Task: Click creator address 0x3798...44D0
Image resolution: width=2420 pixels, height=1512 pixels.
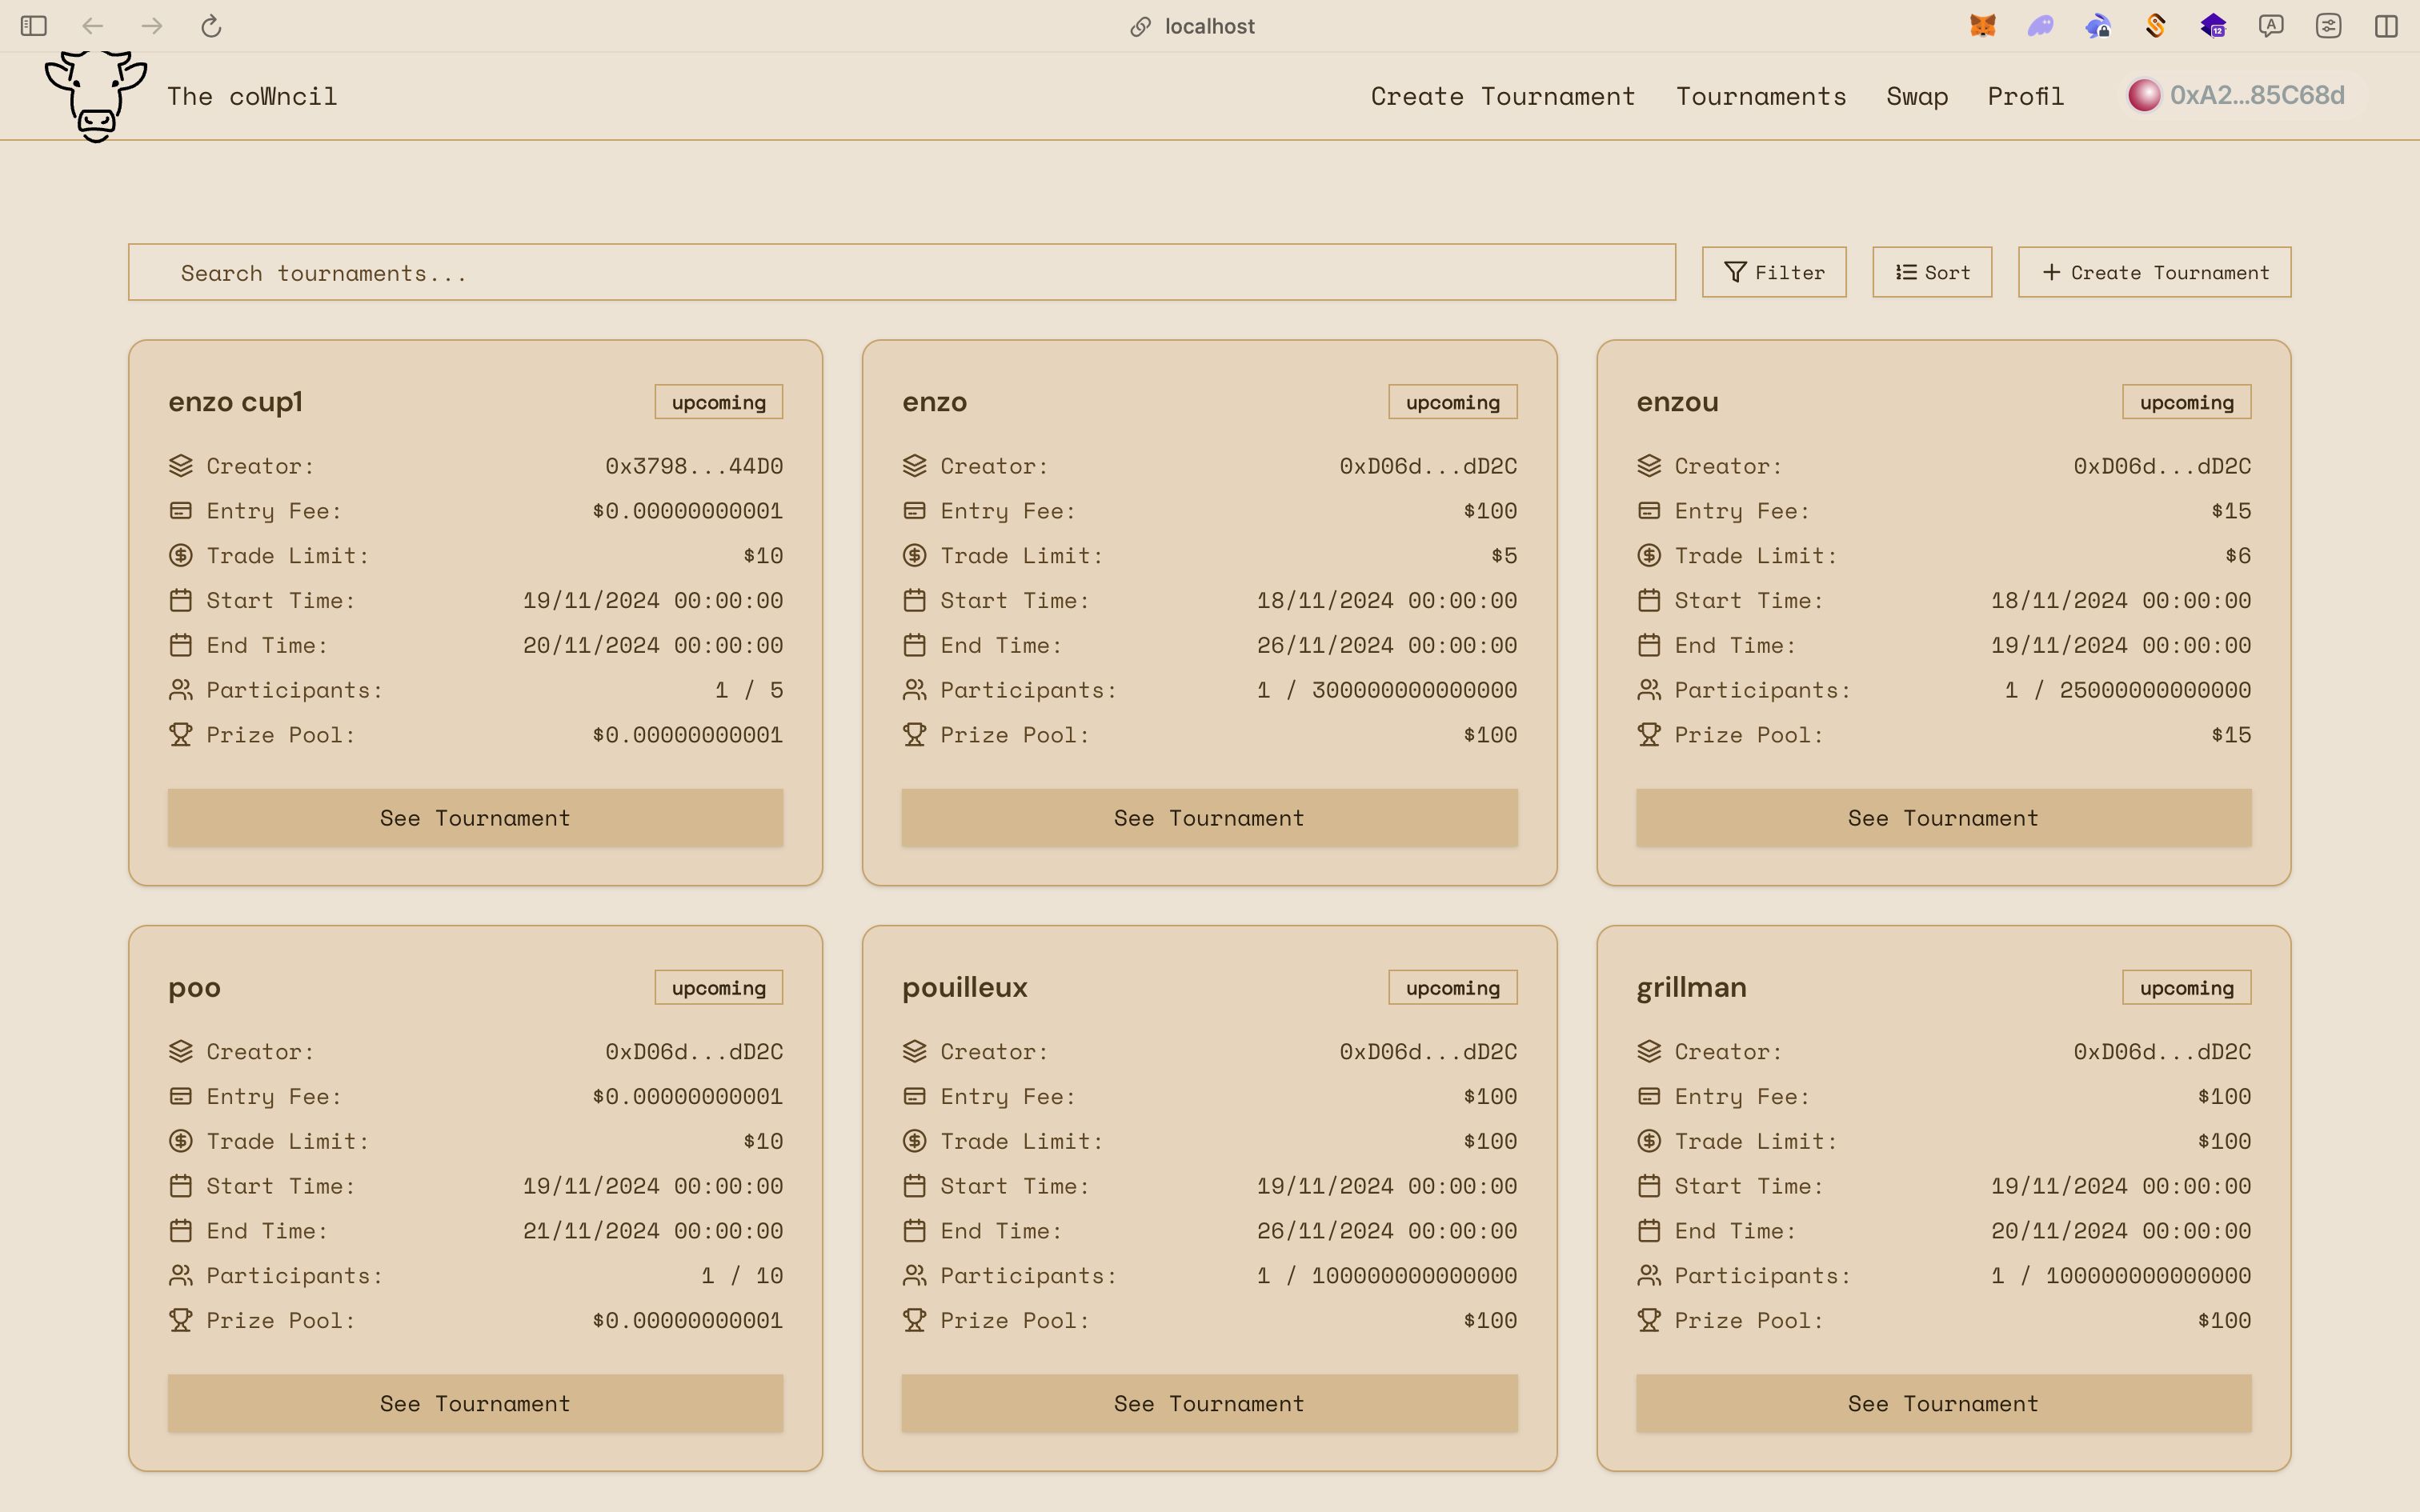Action: tap(694, 466)
